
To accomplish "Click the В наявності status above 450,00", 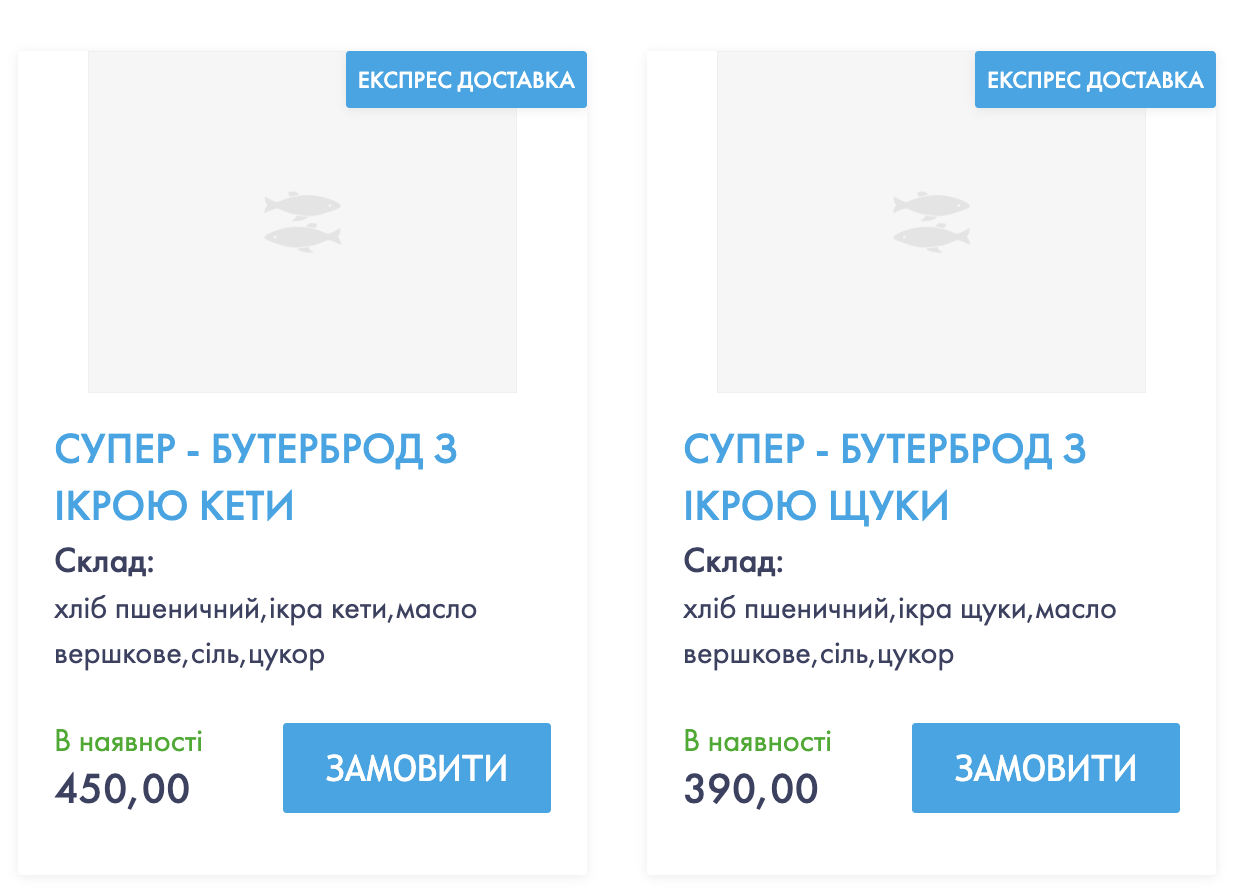I will [129, 742].
